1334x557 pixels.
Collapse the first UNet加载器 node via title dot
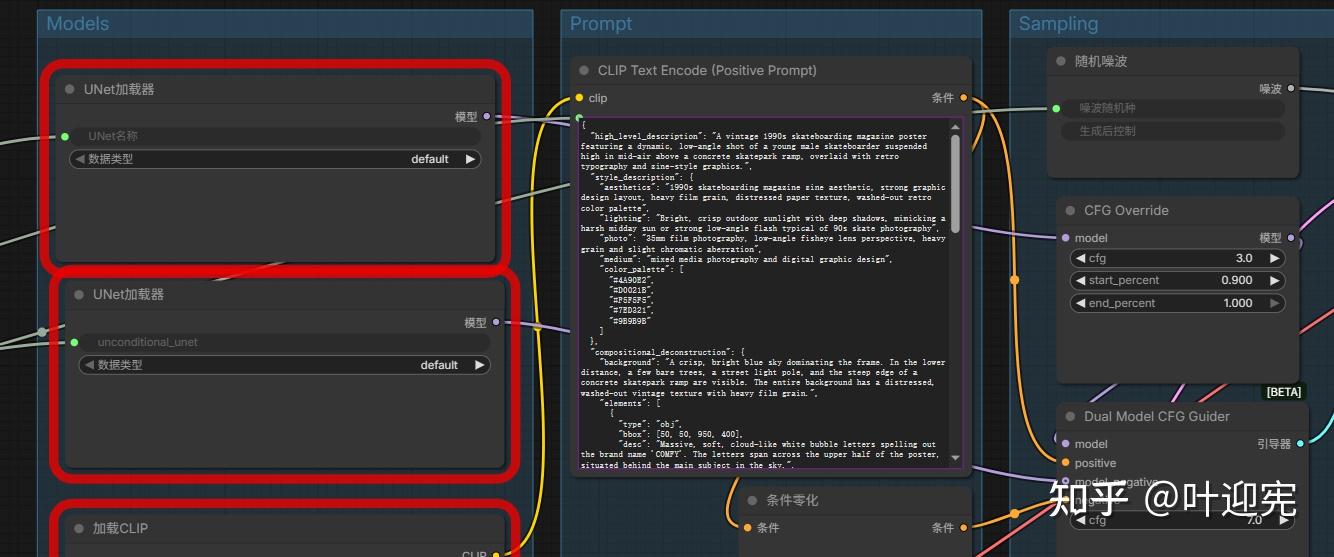pyautogui.click(x=70, y=89)
